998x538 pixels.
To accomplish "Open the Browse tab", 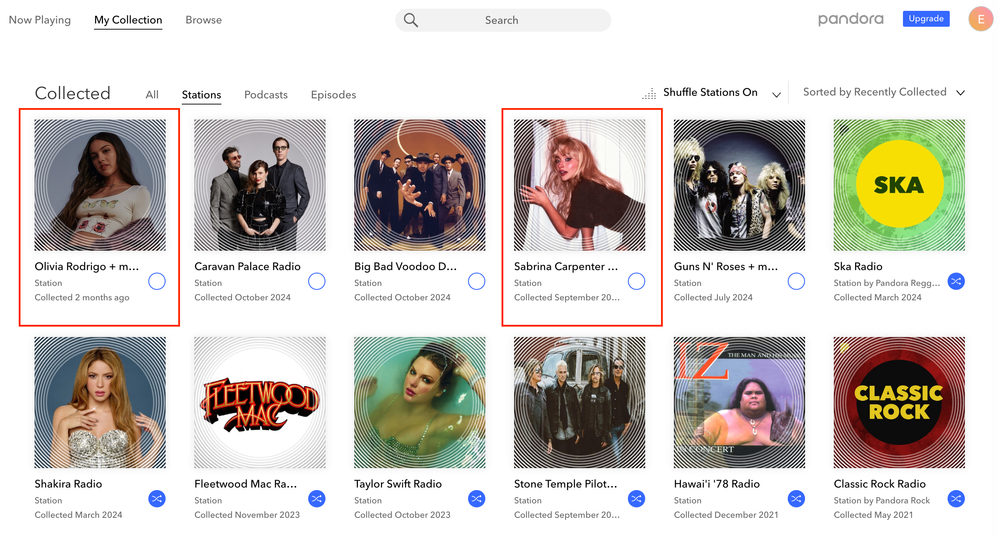I will click(203, 20).
